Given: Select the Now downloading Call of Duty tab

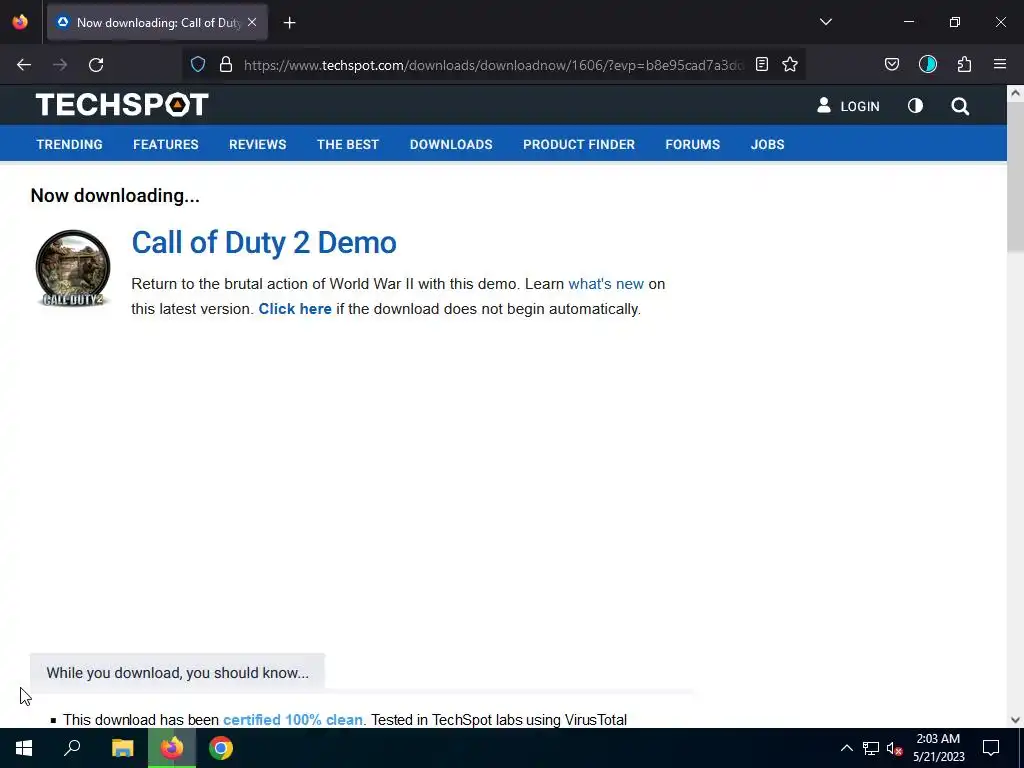Looking at the screenshot, I should tap(157, 23).
